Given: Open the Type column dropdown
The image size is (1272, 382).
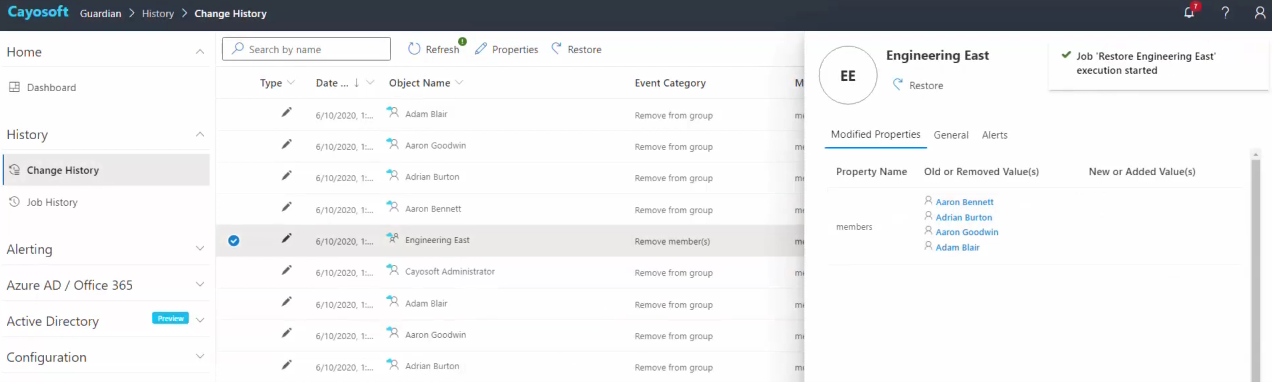Looking at the screenshot, I should tap(291, 83).
